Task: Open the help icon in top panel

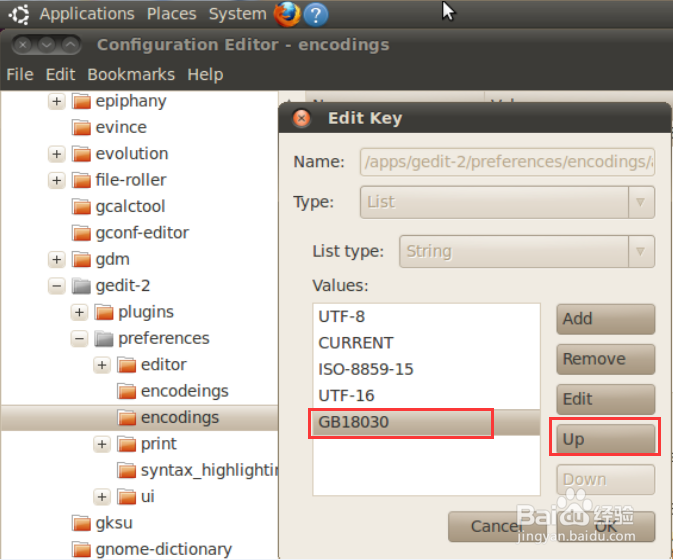Action: click(316, 15)
